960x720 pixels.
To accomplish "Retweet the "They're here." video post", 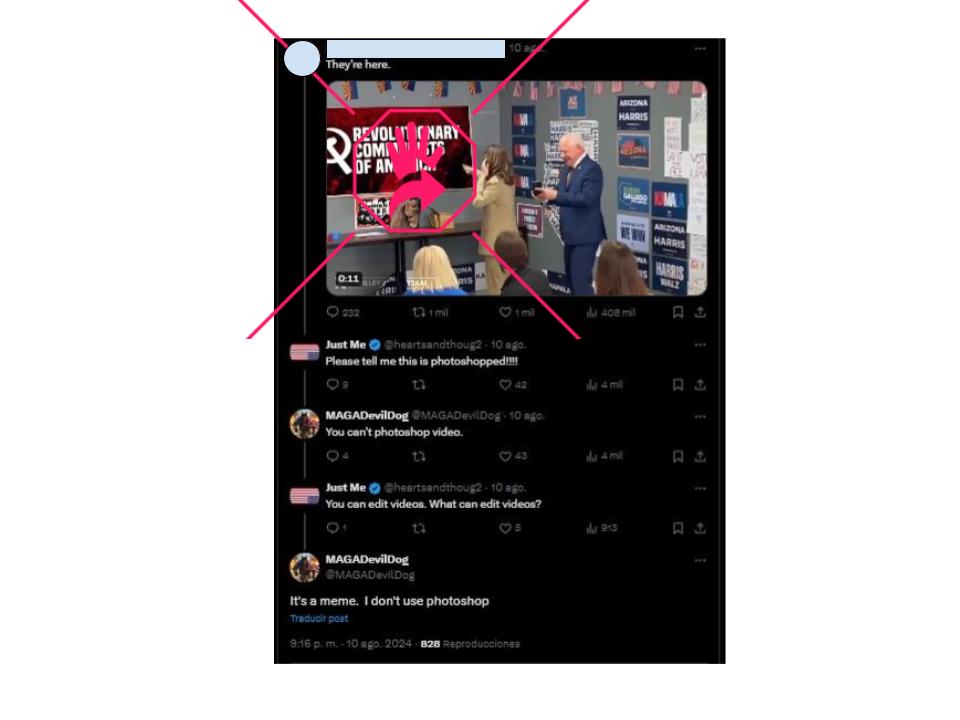I will coord(430,312).
